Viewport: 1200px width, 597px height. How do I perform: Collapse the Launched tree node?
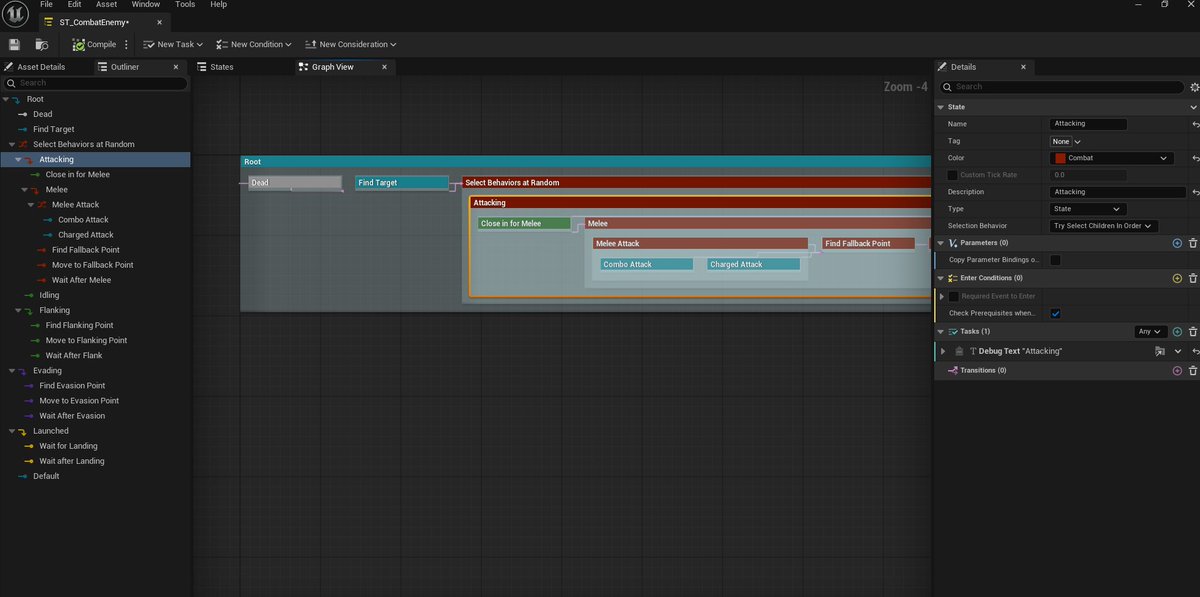point(13,431)
